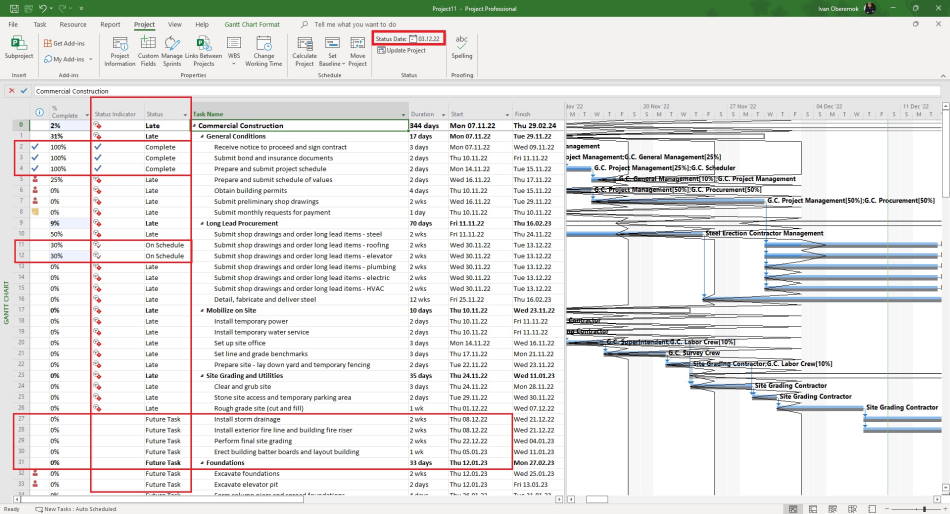Collapse Long Lead Procurement summary task
This screenshot has height=514, width=950.
click(202, 224)
